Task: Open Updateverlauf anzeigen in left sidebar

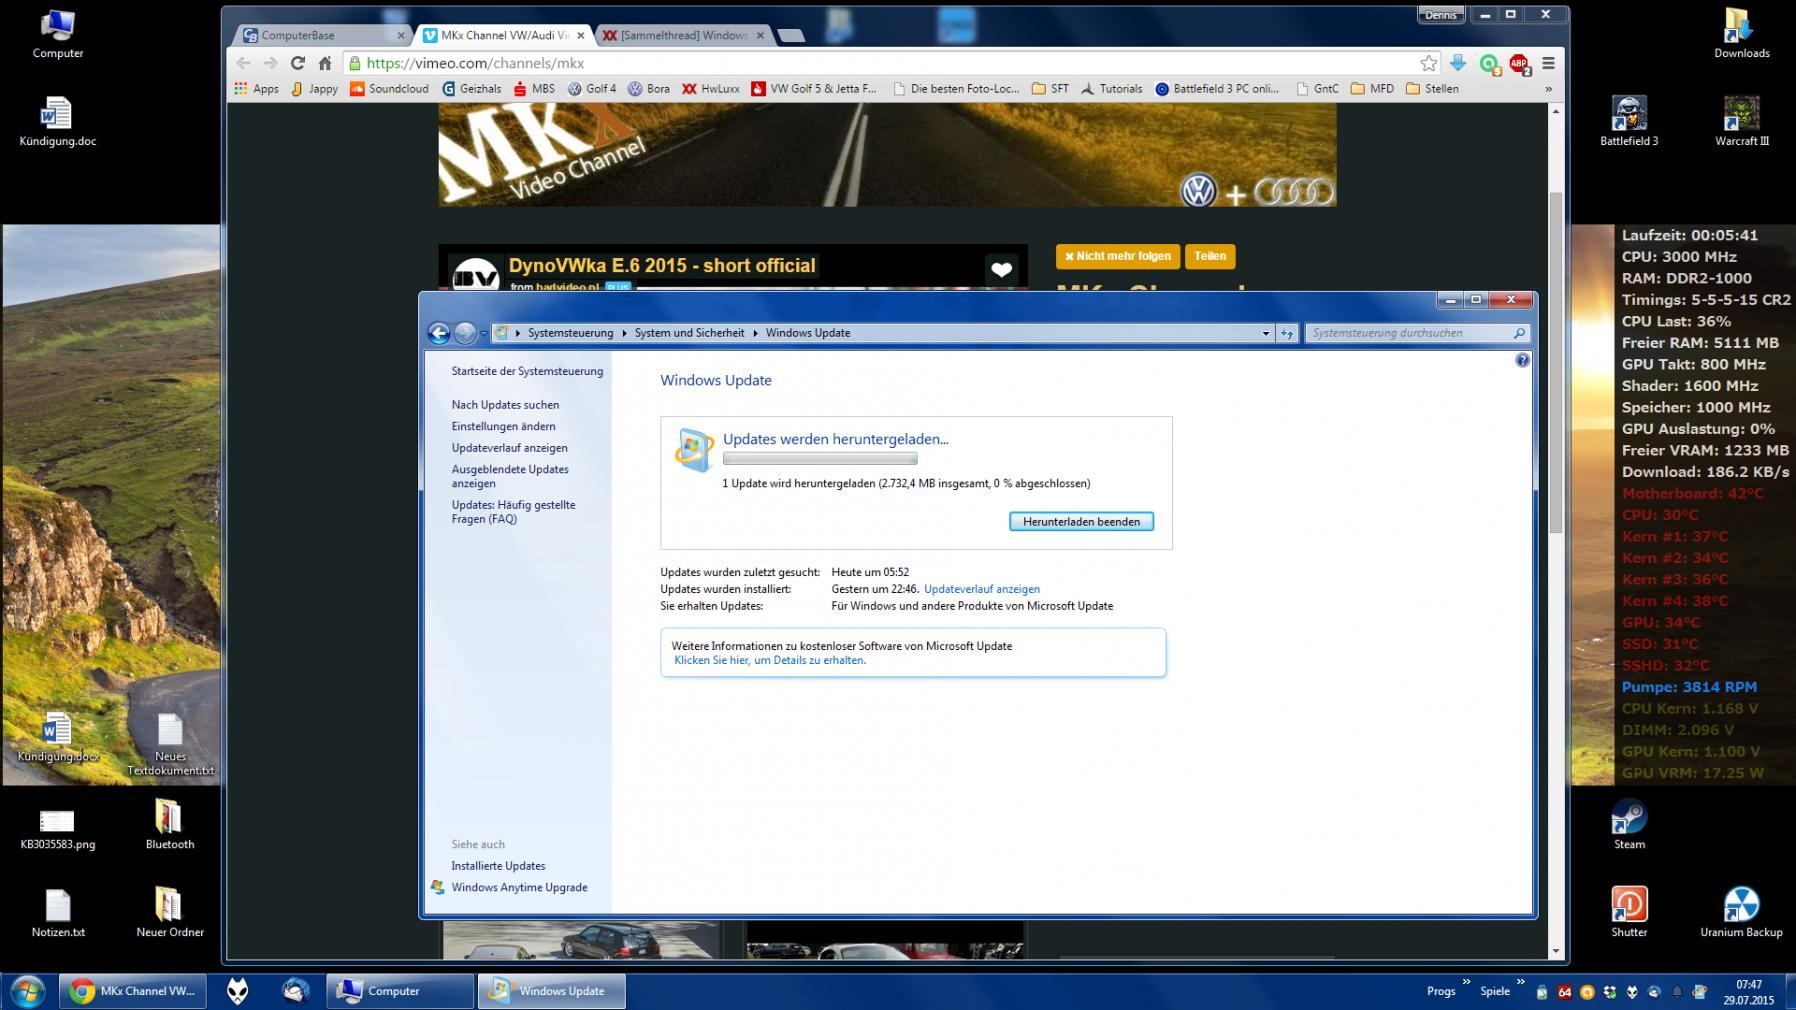Action: [x=509, y=448]
